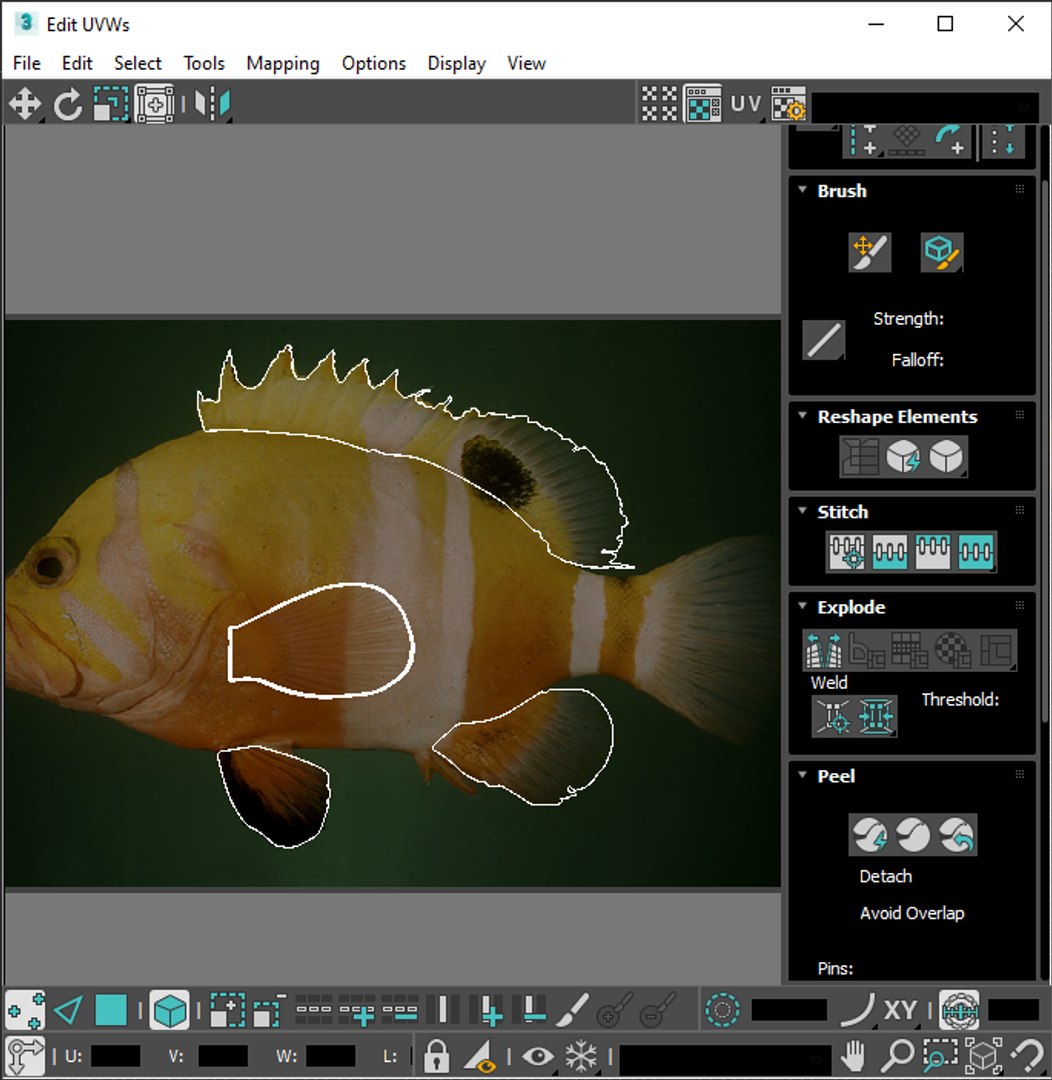Open the Tools menu
1052x1080 pixels.
pyautogui.click(x=204, y=63)
